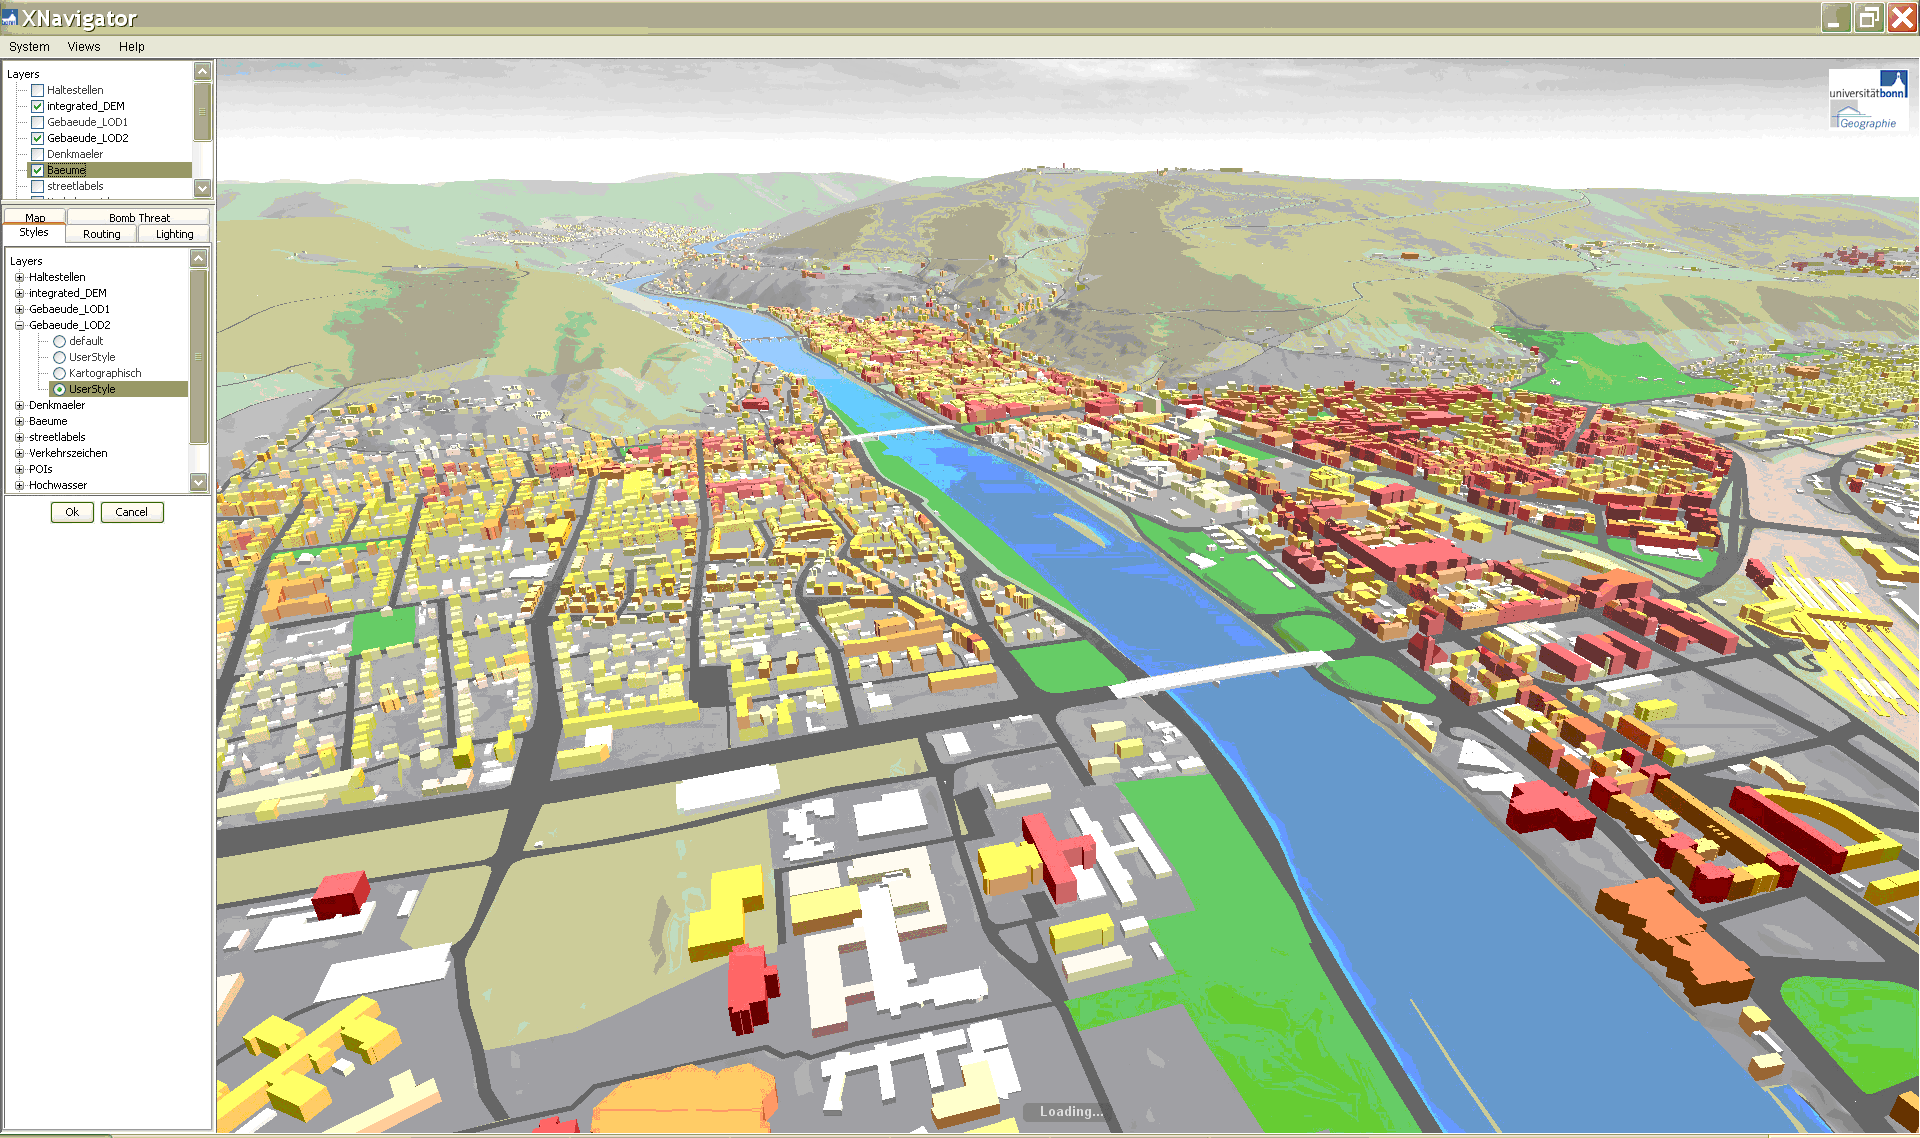Click top layers list scroll-up arrow
This screenshot has width=1920, height=1138.
[x=203, y=71]
